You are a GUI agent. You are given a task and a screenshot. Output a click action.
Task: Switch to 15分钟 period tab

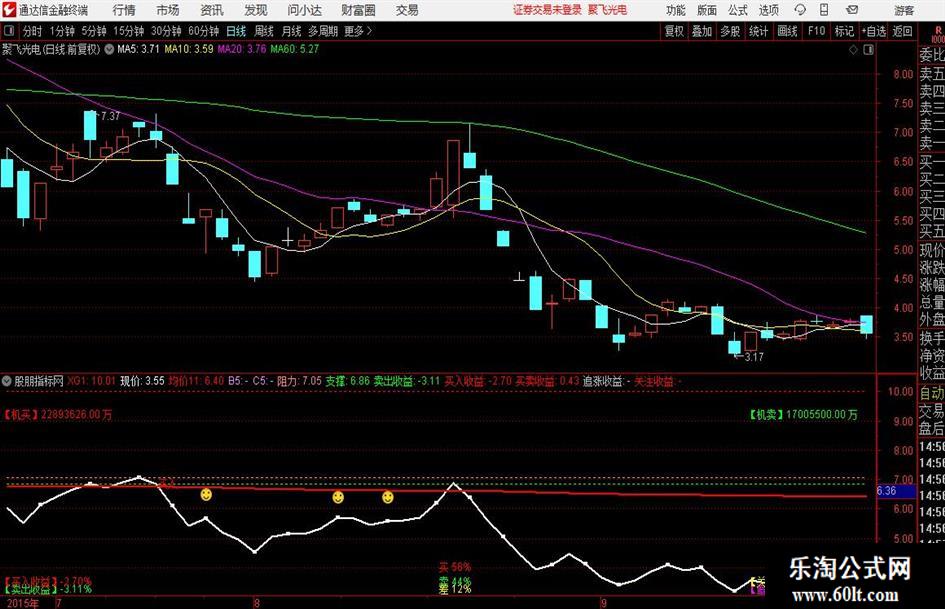click(x=128, y=31)
